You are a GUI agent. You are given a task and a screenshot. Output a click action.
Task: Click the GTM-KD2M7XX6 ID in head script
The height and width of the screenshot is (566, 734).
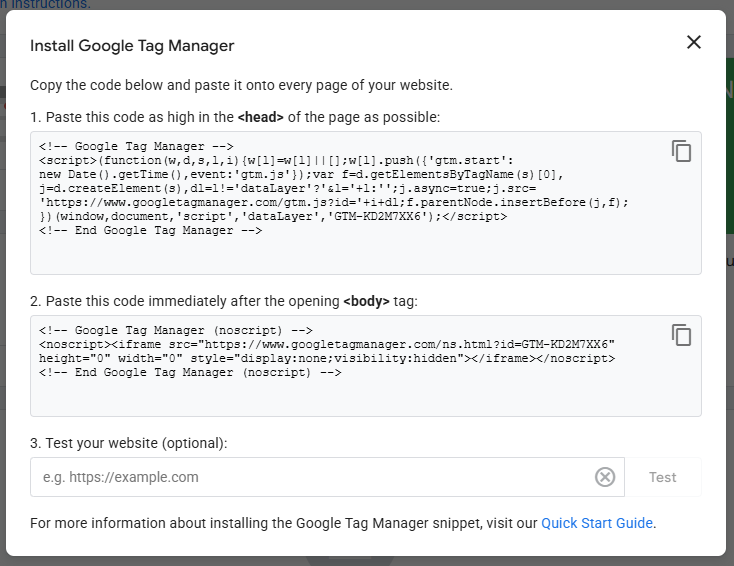[383, 216]
